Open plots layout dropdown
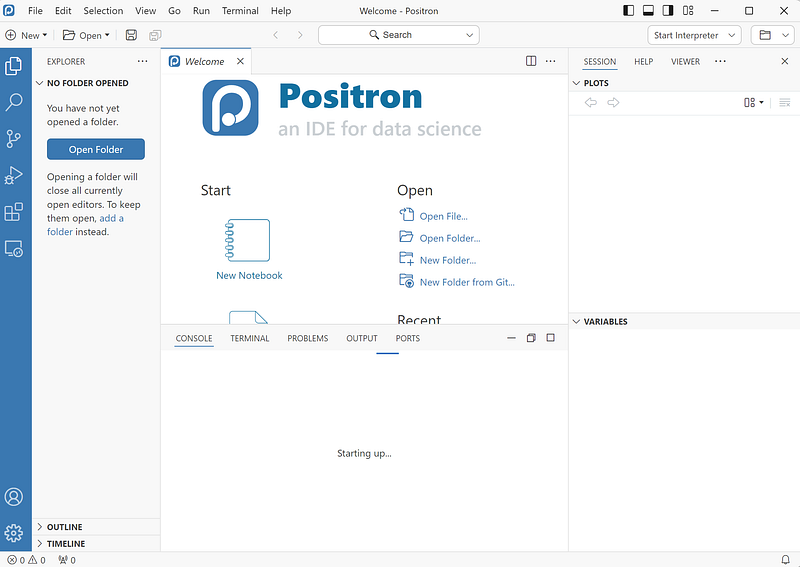The image size is (800, 567). click(754, 103)
